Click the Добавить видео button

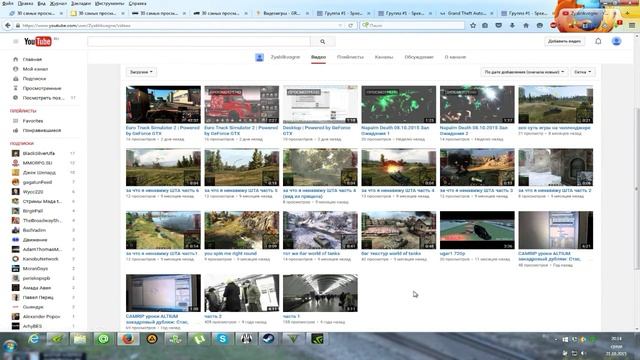[x=564, y=41]
